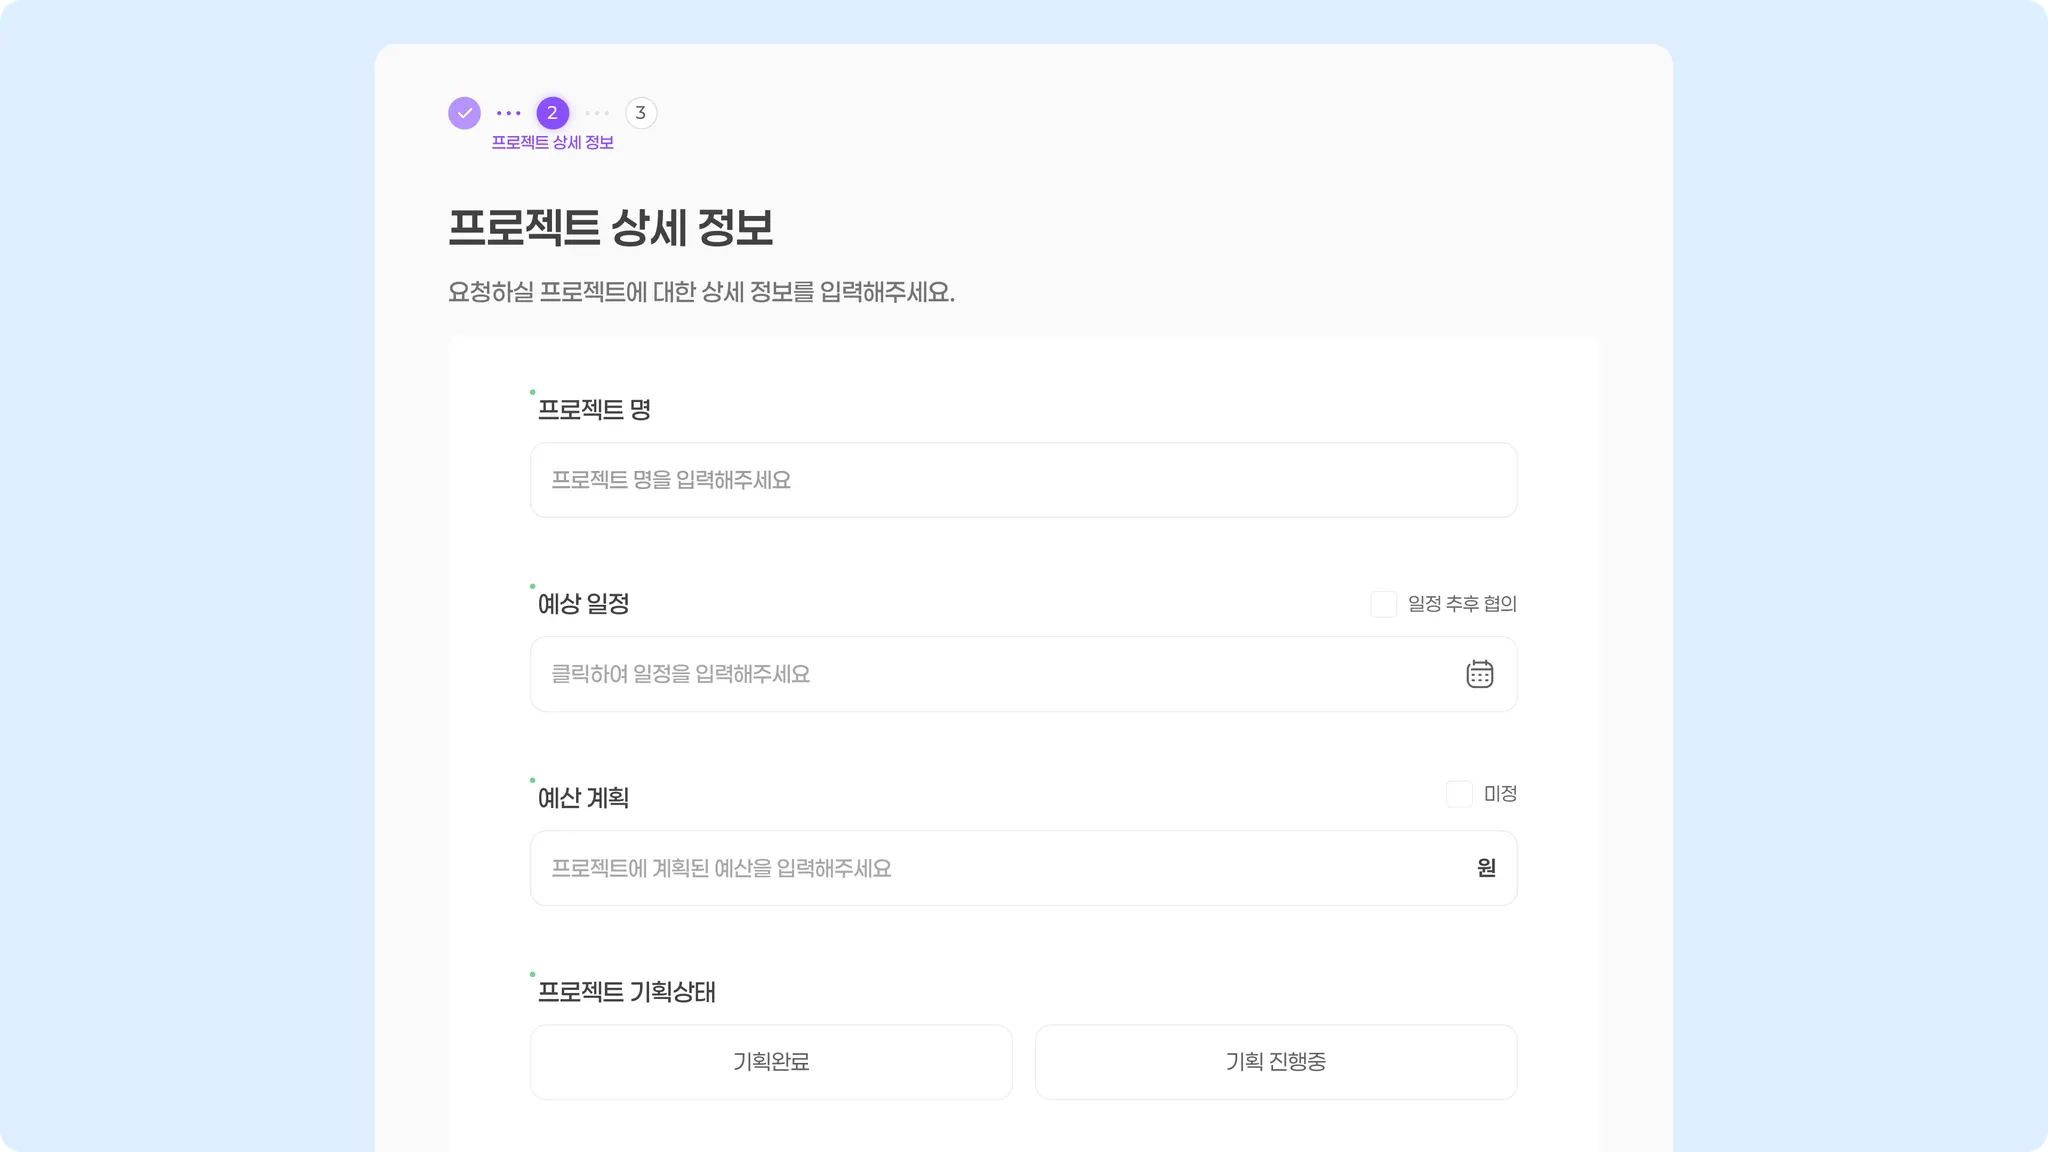Click the 원 currency unit in budget field
This screenshot has width=2048, height=1152.
[1486, 868]
